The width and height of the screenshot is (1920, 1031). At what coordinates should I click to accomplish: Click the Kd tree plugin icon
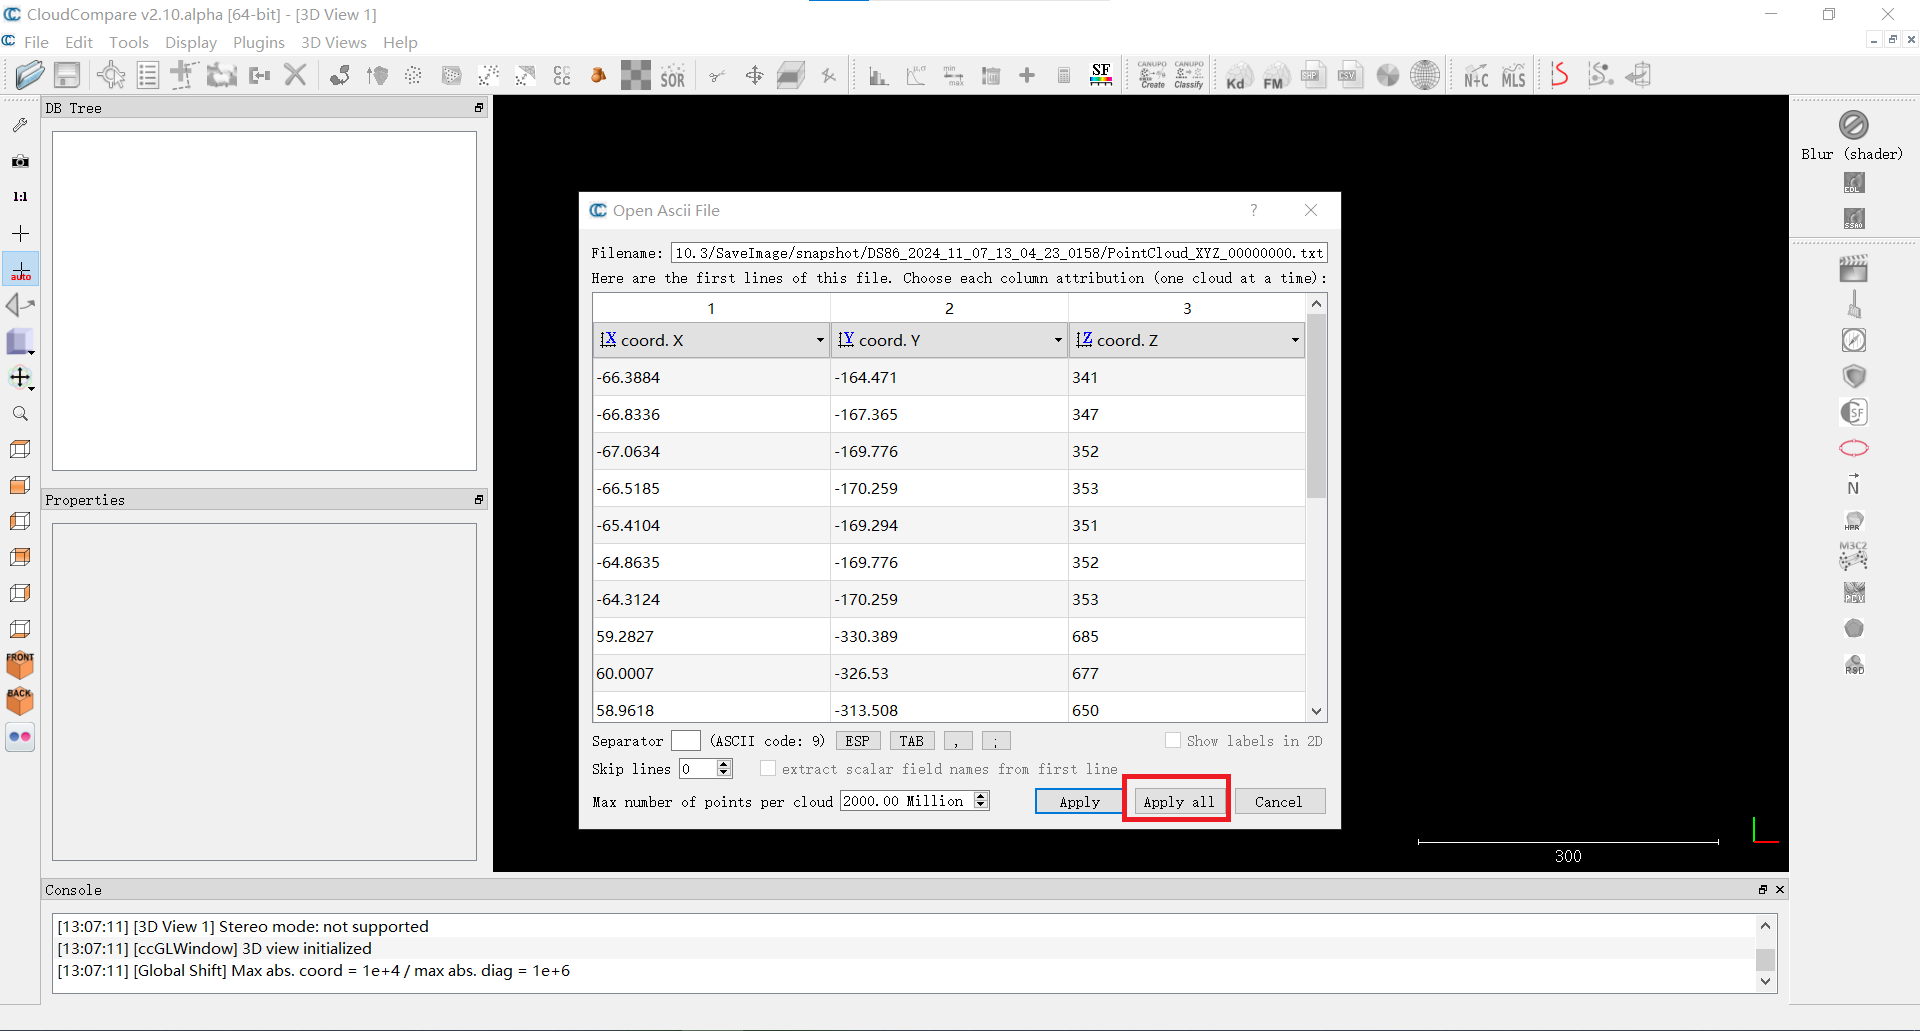click(1238, 75)
